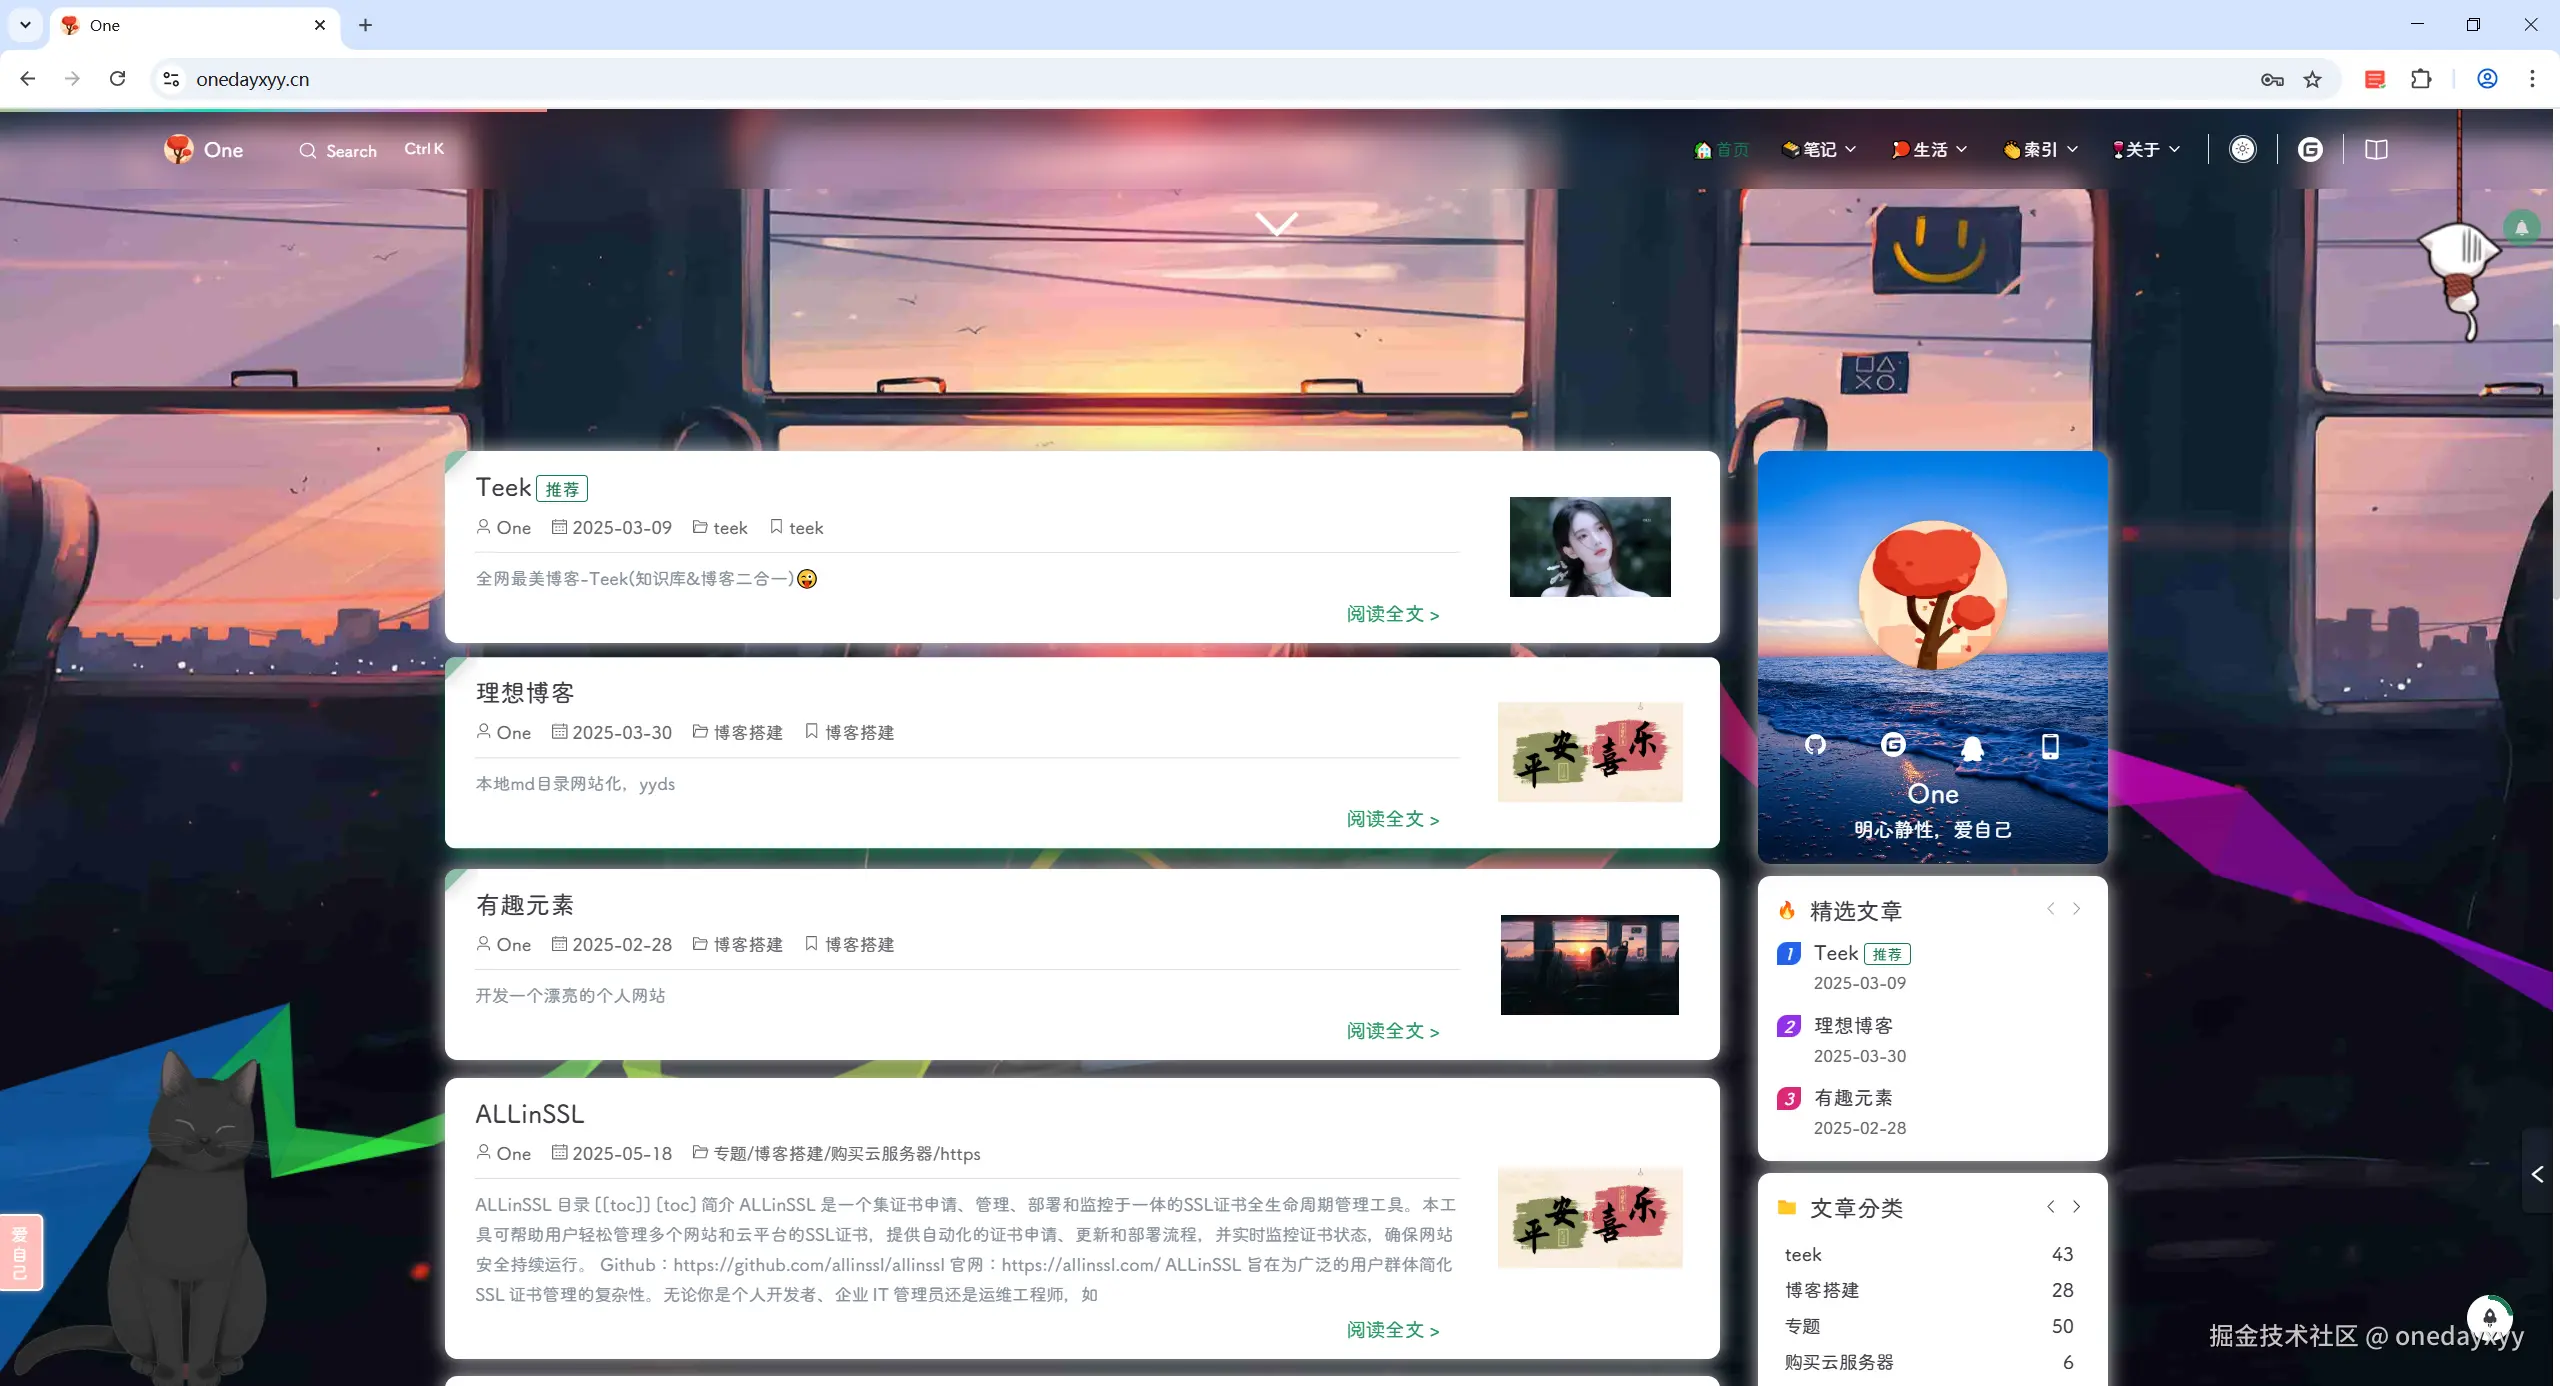The width and height of the screenshot is (2560, 1386).
Task: Click 阅读全文 link on Teek article
Action: 1392,614
